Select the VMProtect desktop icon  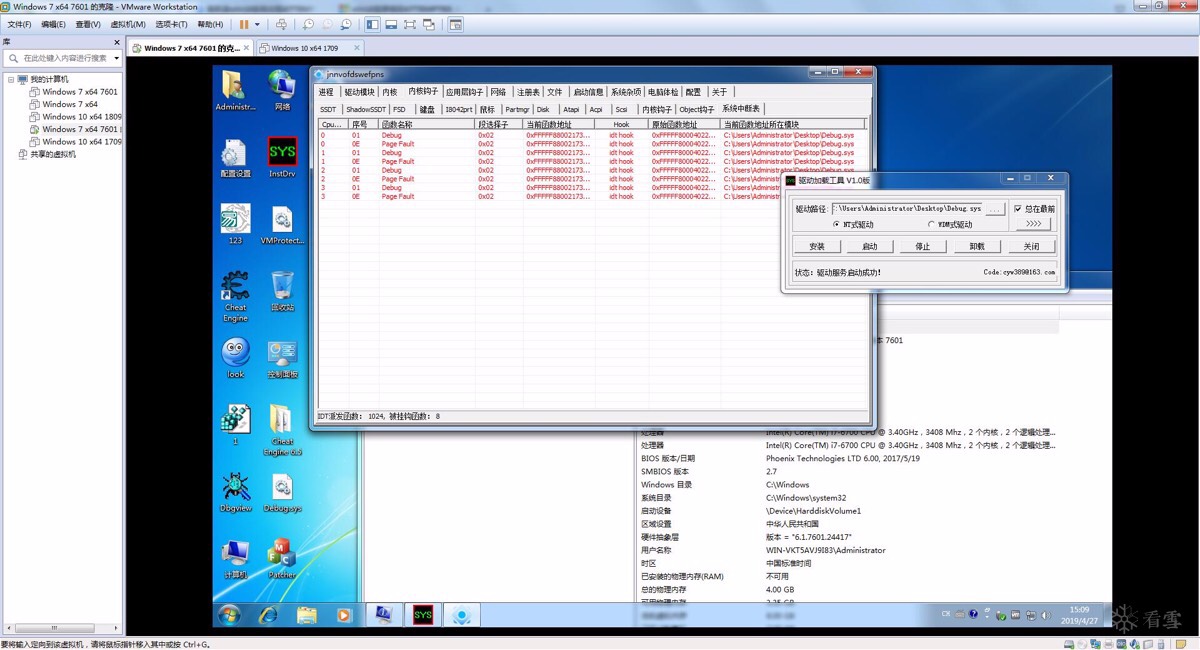[x=282, y=225]
